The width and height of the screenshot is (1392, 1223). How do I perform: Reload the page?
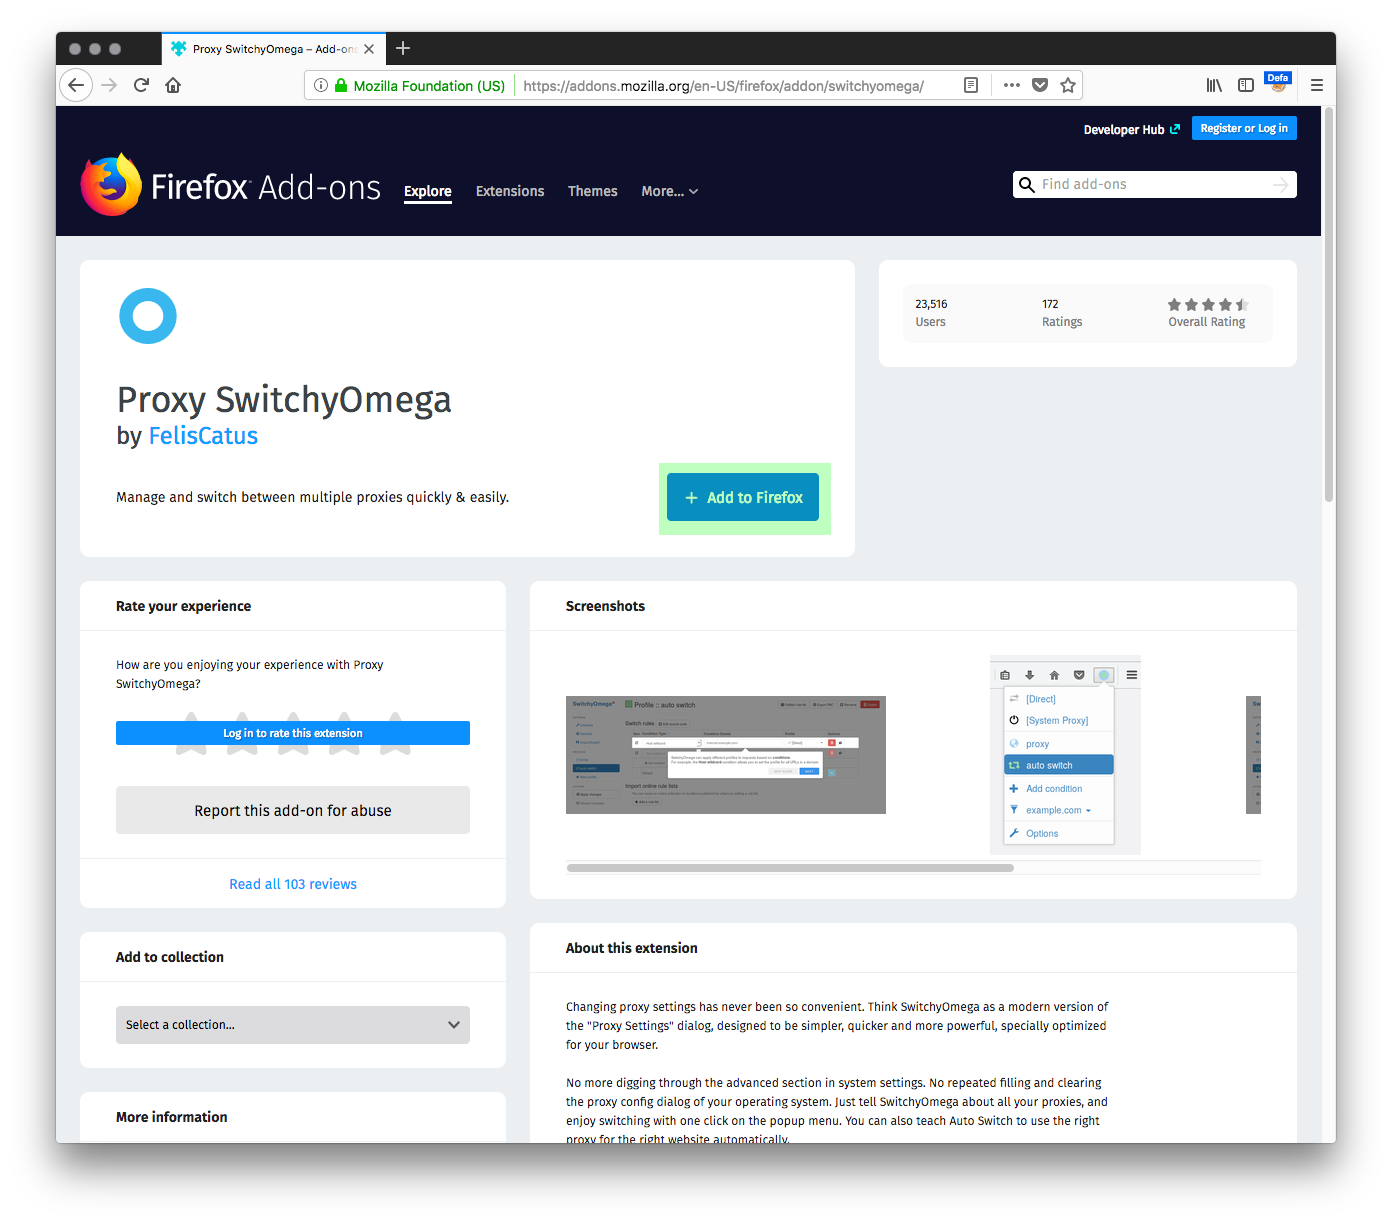pyautogui.click(x=140, y=85)
